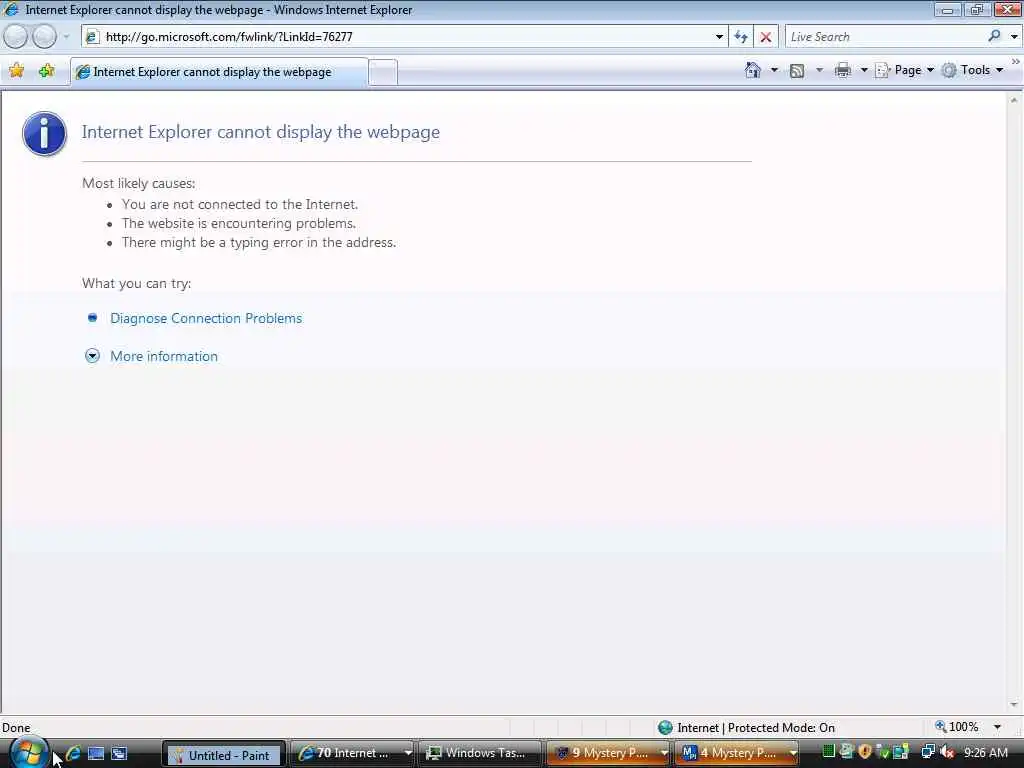This screenshot has width=1024, height=768.
Task: Click the network connection tray icon
Action: click(927, 752)
